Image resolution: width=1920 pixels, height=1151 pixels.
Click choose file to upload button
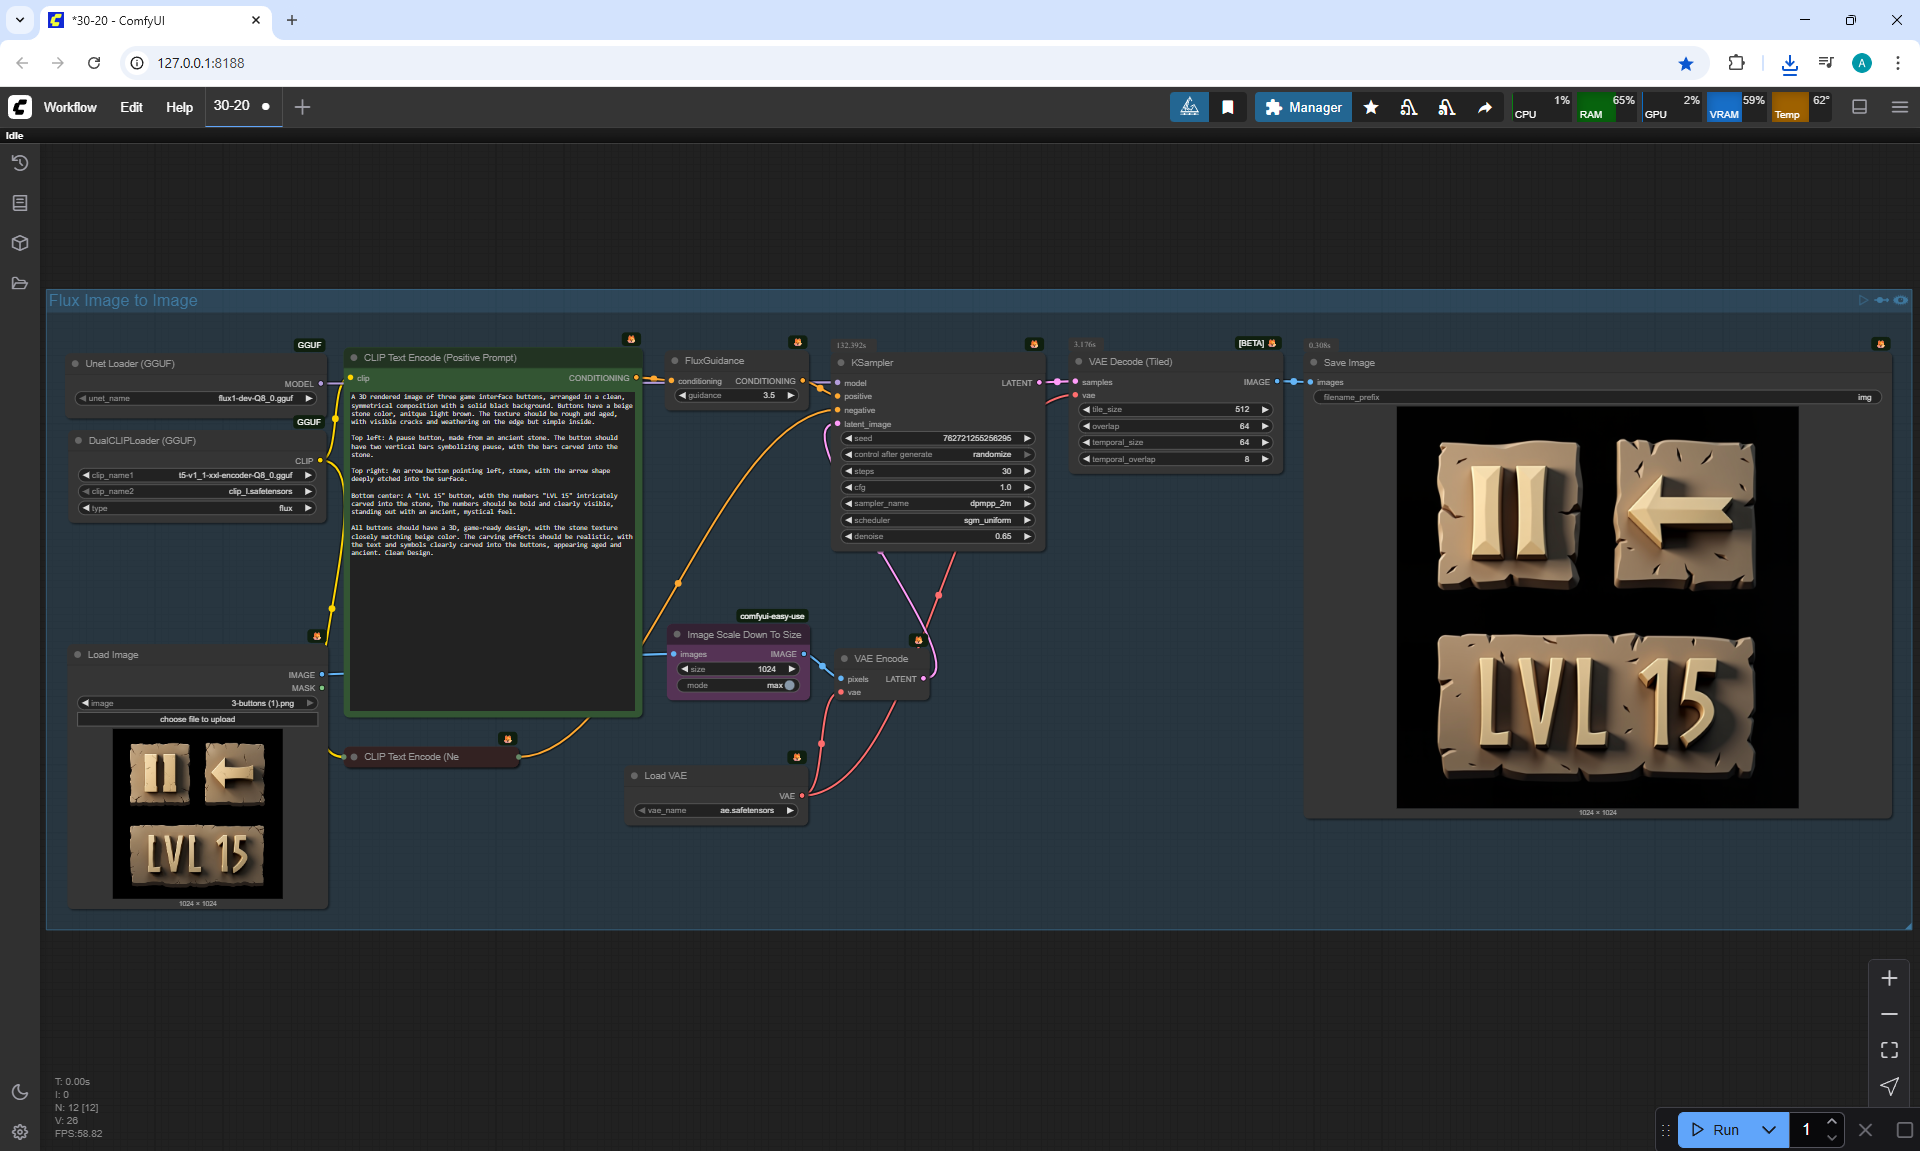click(197, 719)
